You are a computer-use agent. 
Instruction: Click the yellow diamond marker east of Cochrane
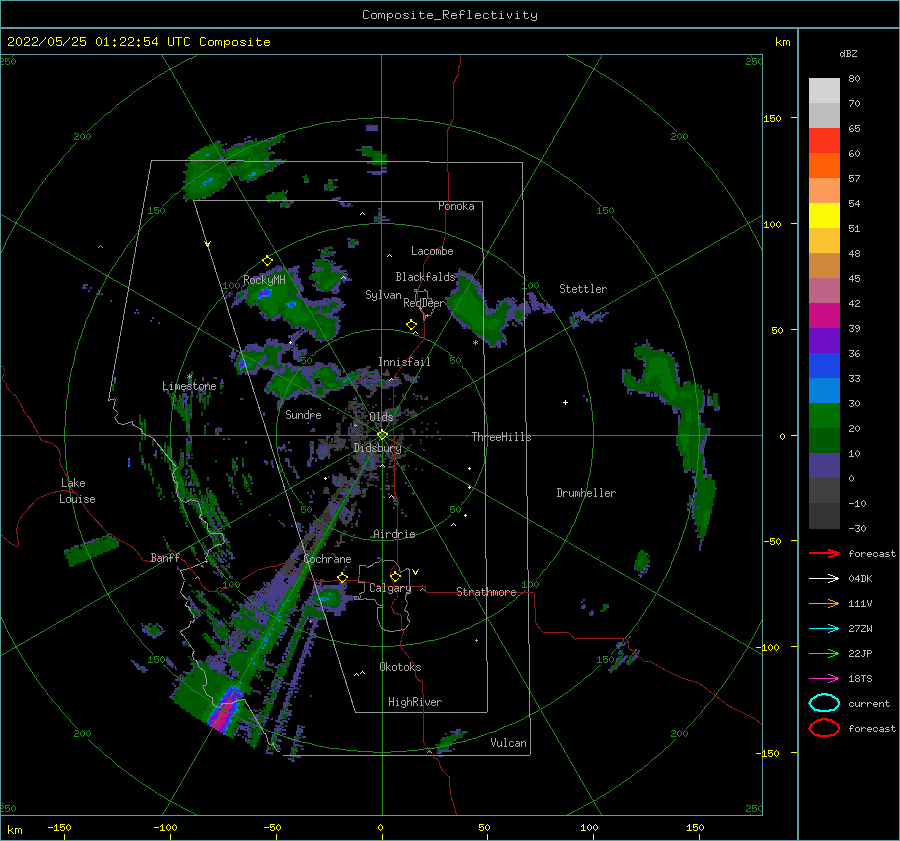(x=342, y=577)
